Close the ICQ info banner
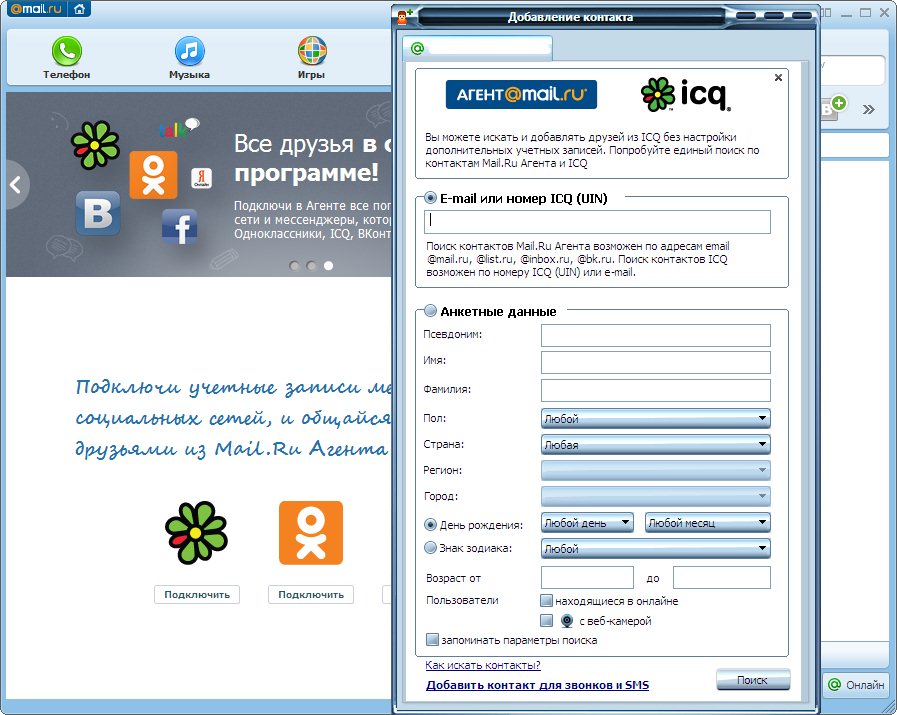Image resolution: width=897 pixels, height=715 pixels. click(778, 77)
